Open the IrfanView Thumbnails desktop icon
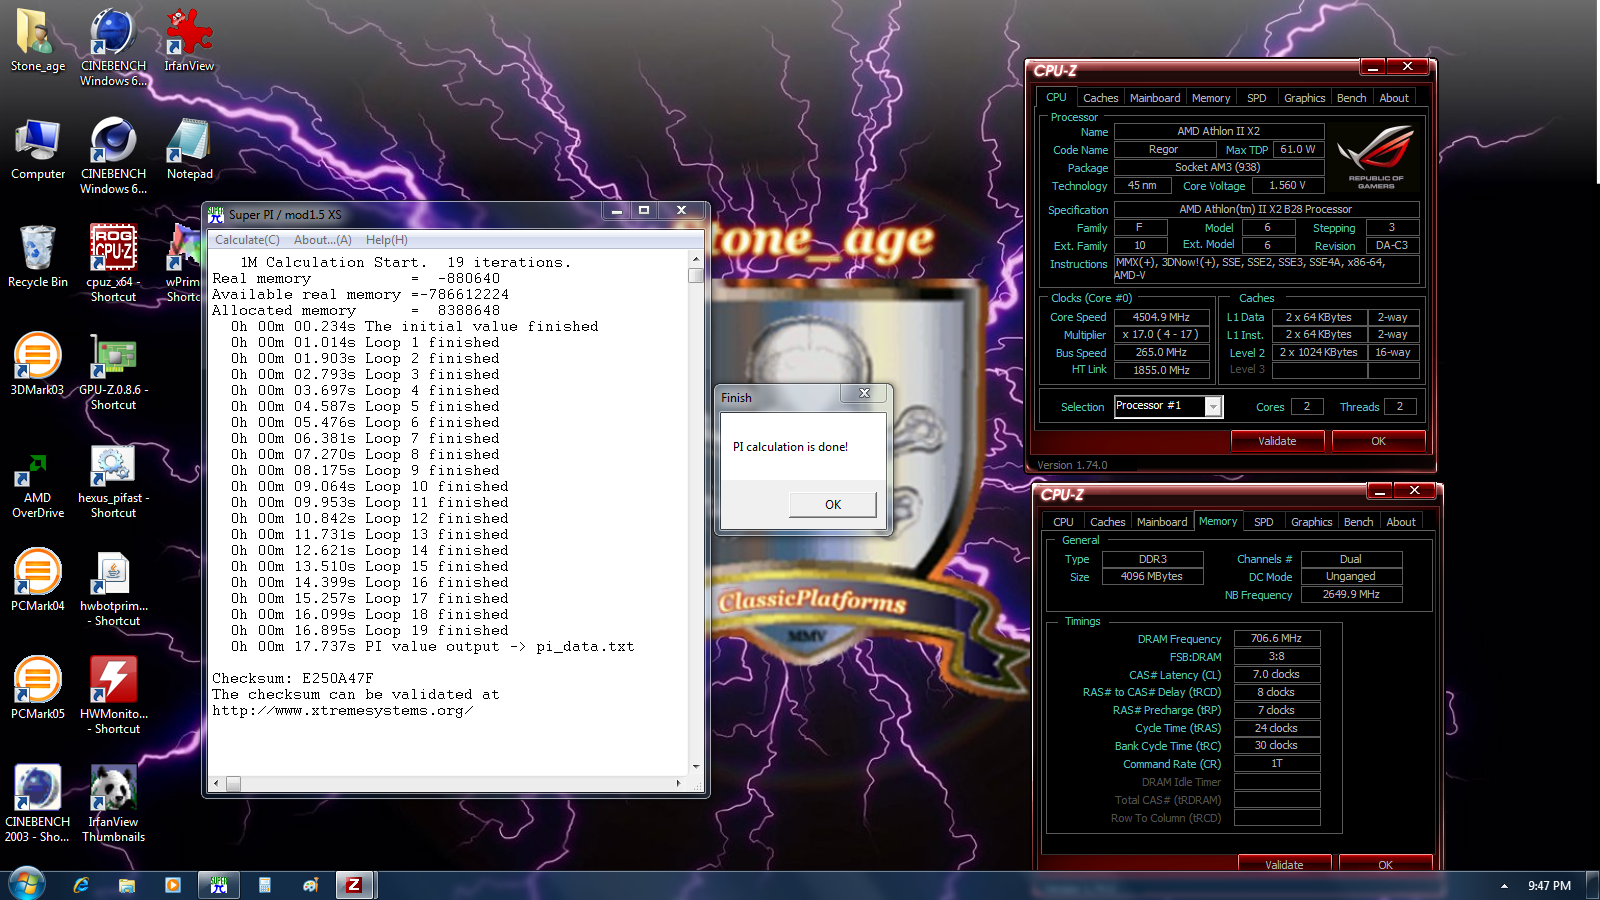Image resolution: width=1600 pixels, height=900 pixels. (x=113, y=803)
